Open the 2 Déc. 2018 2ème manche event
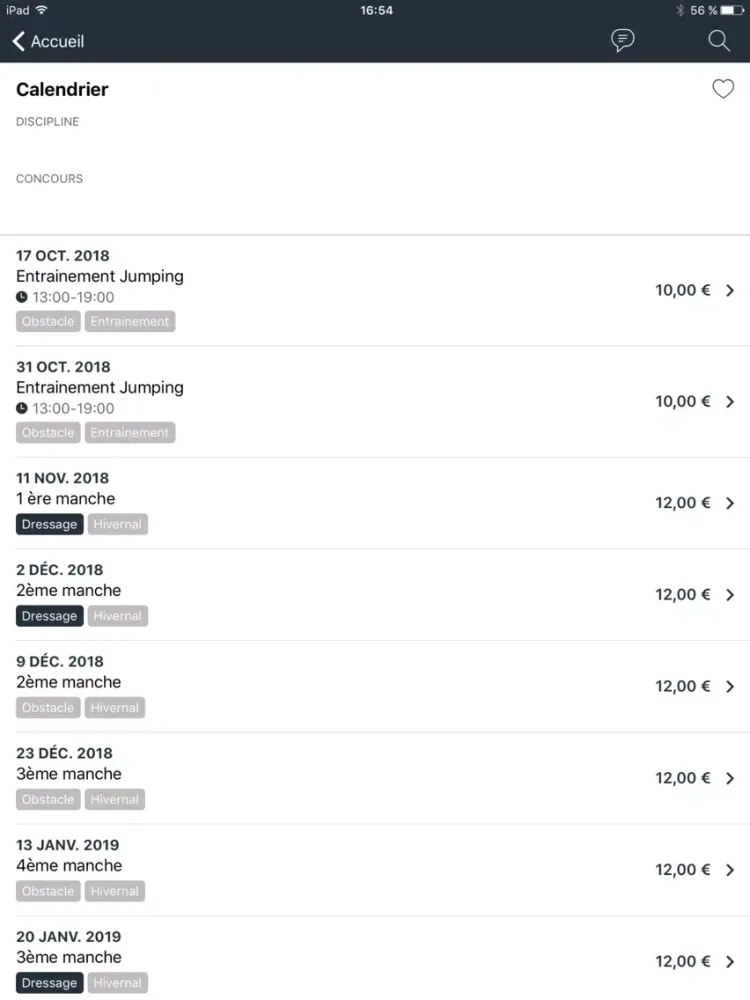This screenshot has height=1000, width=750. click(x=375, y=595)
